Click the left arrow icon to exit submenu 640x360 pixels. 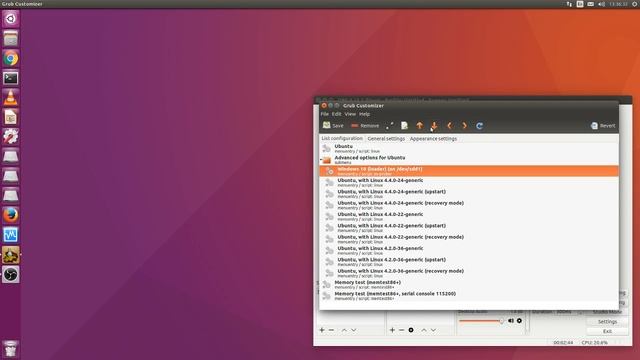tap(449, 126)
